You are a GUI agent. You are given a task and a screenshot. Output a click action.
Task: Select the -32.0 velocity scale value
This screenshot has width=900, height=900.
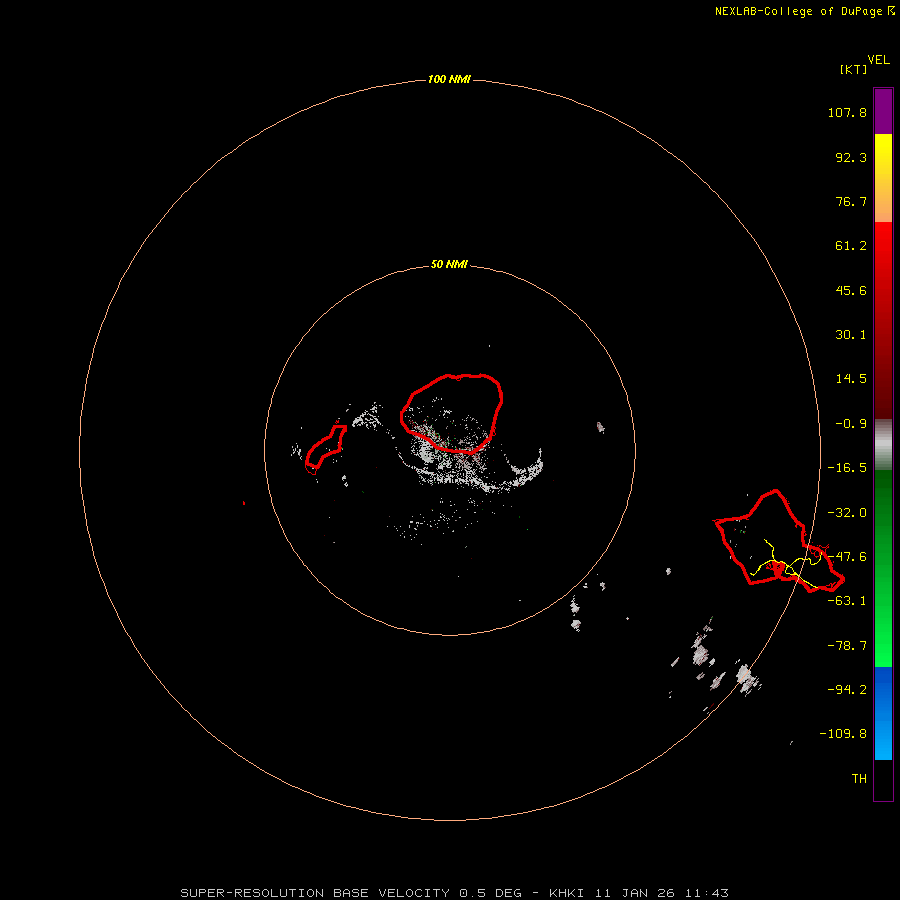[847, 513]
